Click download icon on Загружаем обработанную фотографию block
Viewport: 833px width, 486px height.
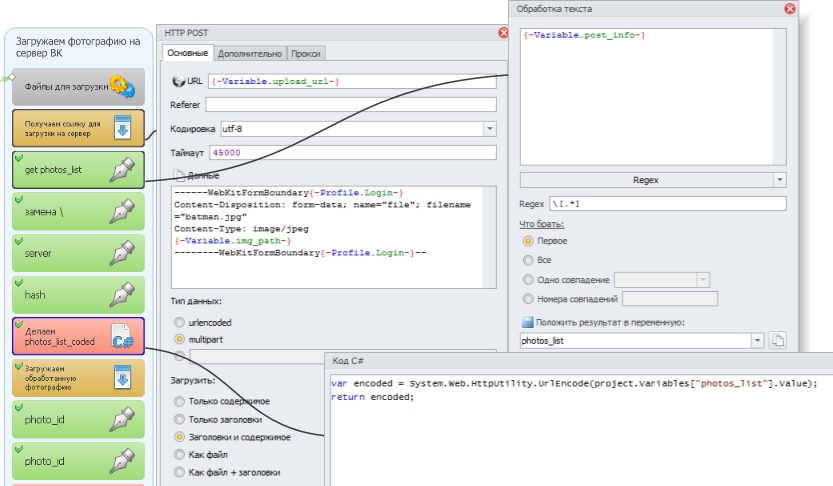122,379
